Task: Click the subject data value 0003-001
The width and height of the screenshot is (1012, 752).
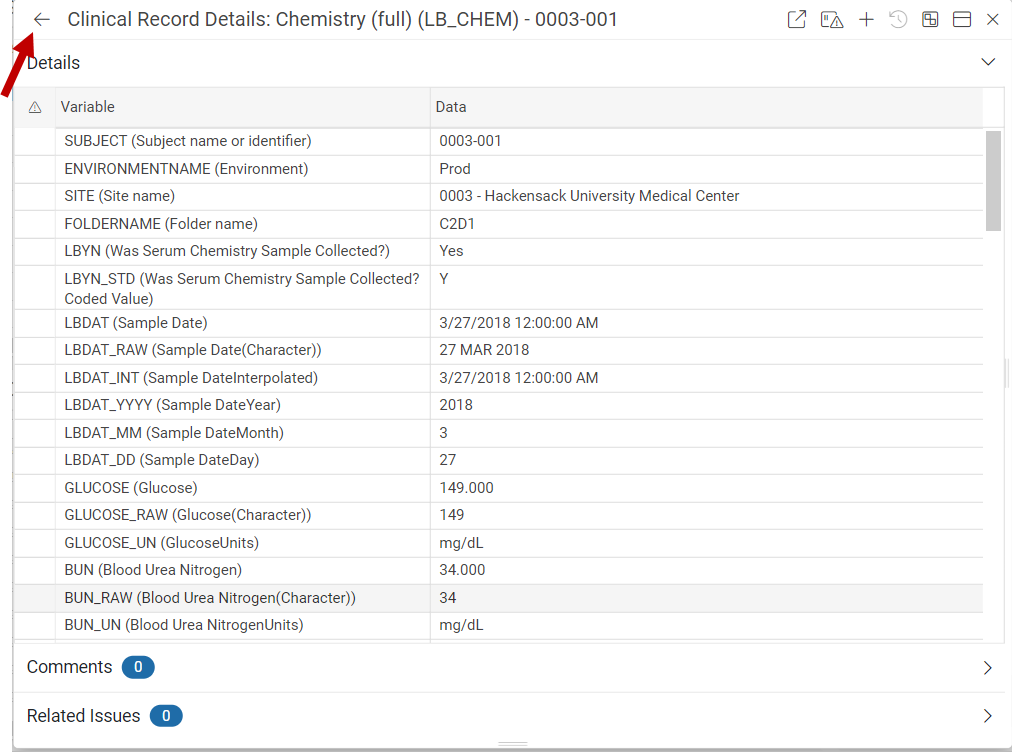Action: pos(471,141)
